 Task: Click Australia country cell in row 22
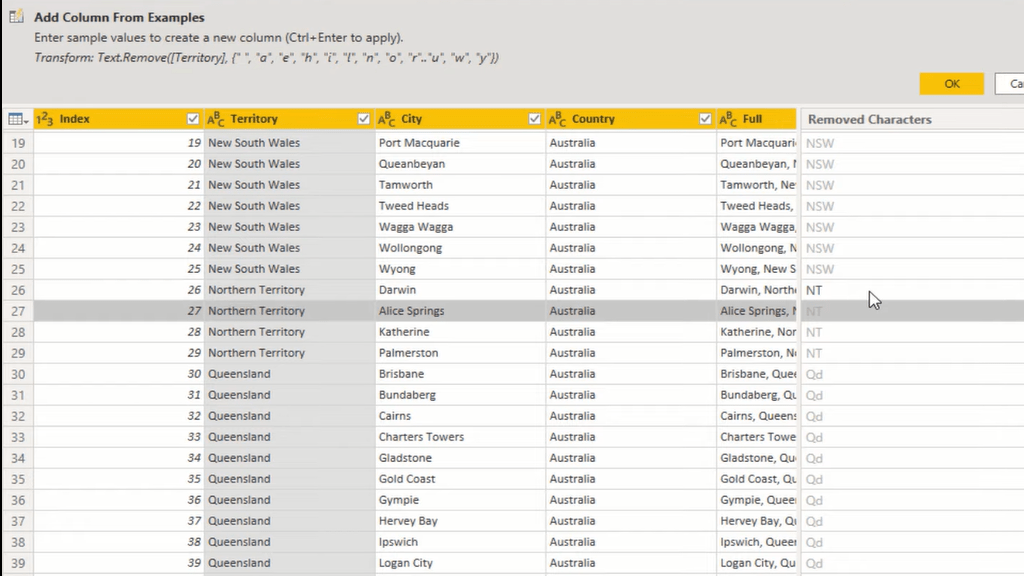630,206
